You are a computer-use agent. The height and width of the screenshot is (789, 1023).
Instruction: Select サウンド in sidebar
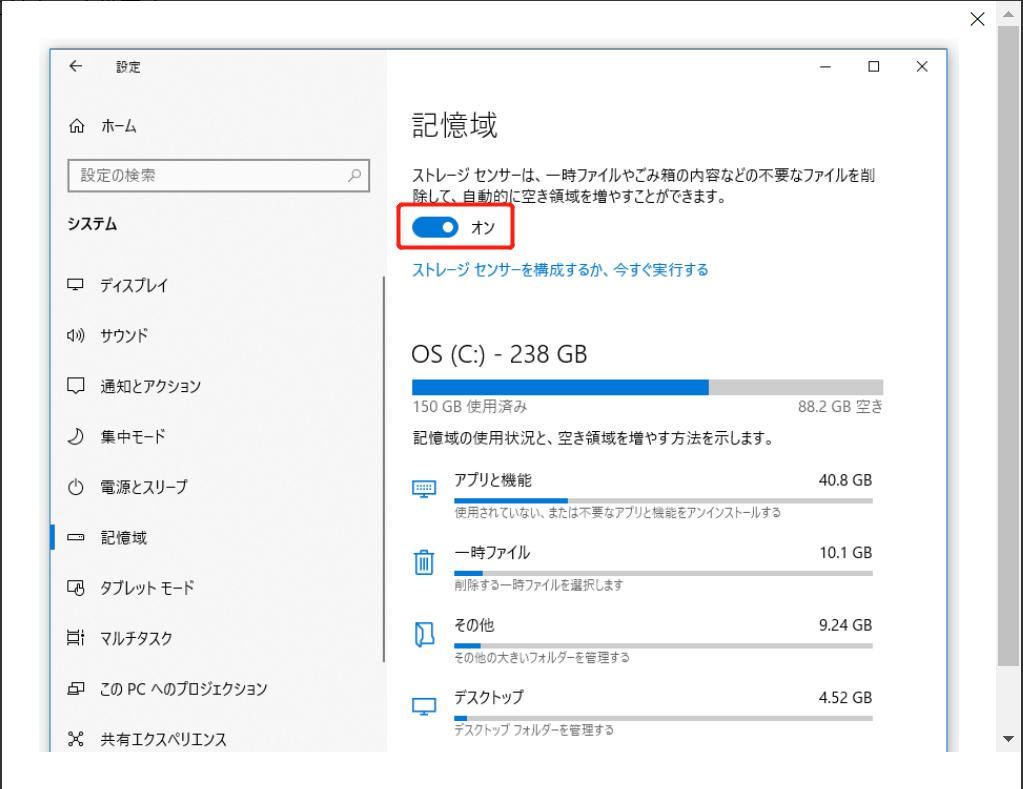click(124, 335)
